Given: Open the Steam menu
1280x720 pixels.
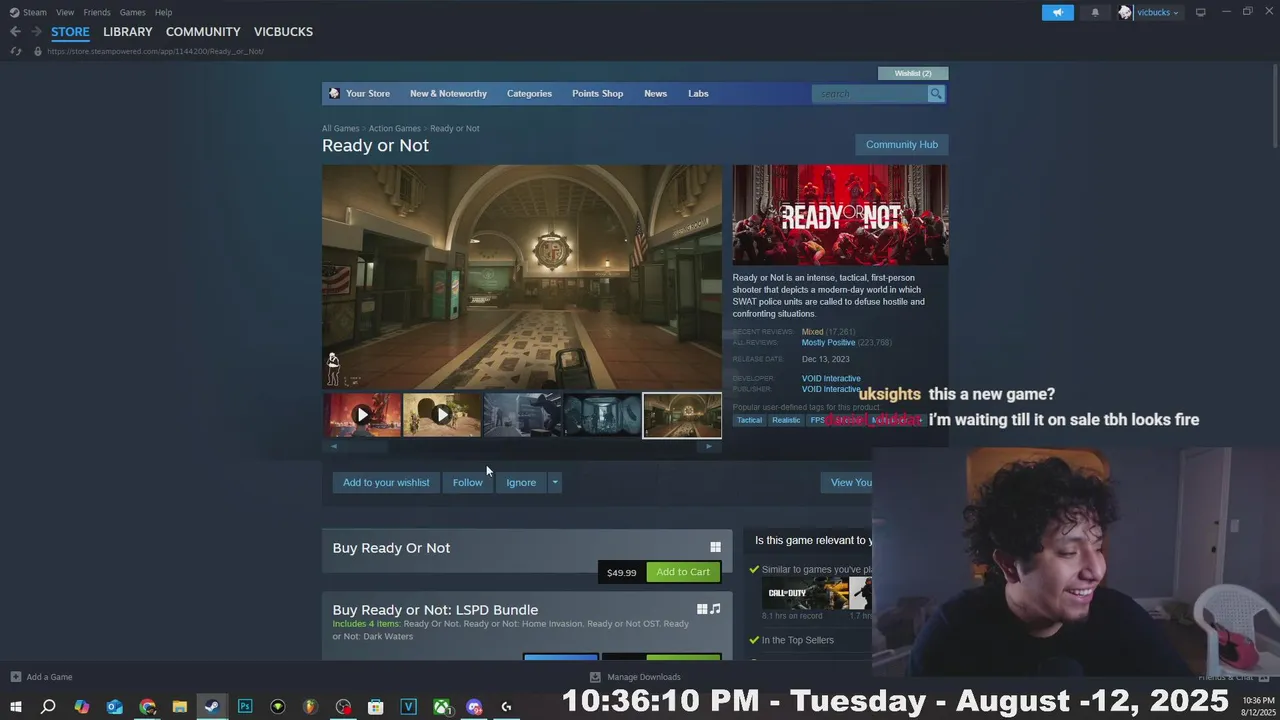Looking at the screenshot, I should point(28,12).
